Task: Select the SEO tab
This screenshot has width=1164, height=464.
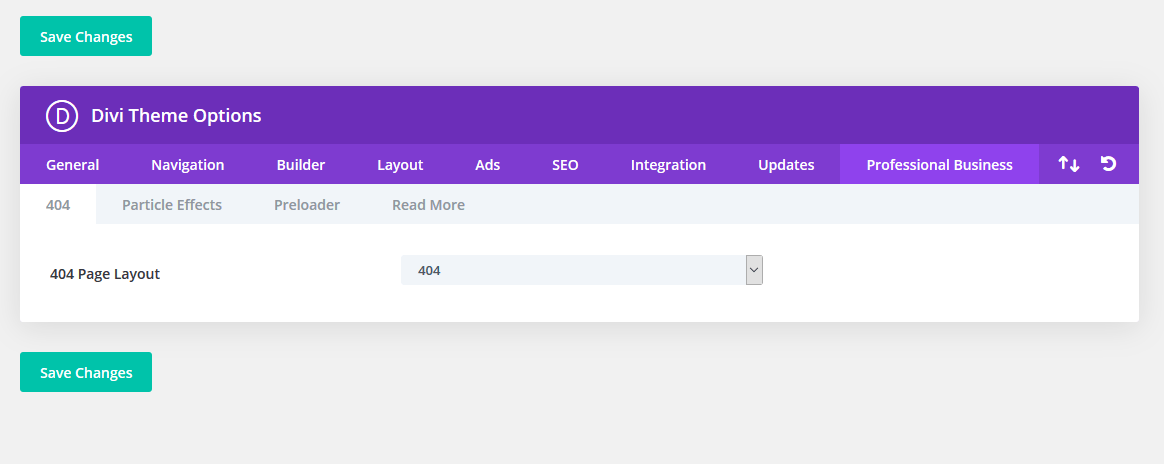Action: (x=565, y=165)
